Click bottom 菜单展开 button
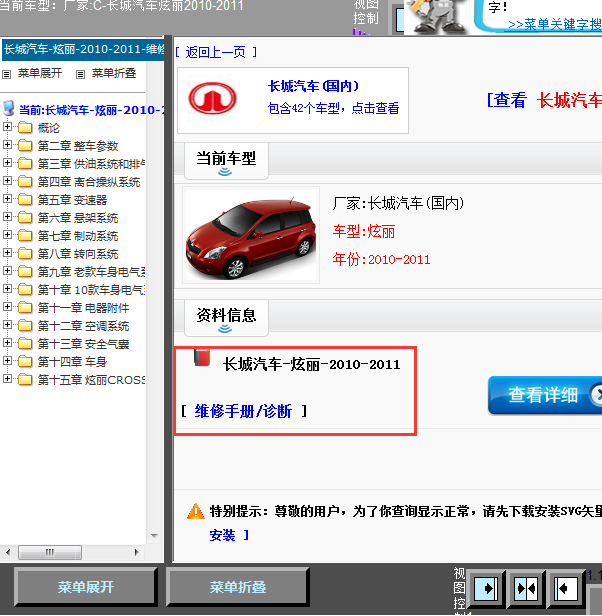The height and width of the screenshot is (616, 602). point(86,587)
